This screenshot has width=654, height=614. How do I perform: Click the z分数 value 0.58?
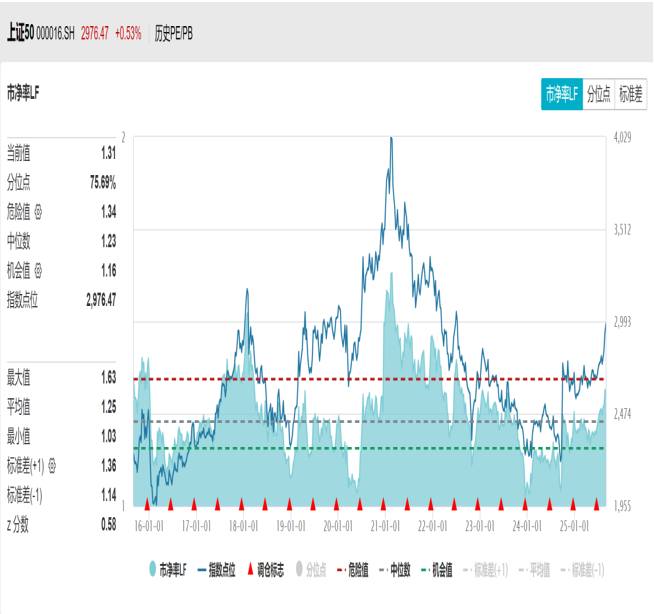(x=108, y=524)
